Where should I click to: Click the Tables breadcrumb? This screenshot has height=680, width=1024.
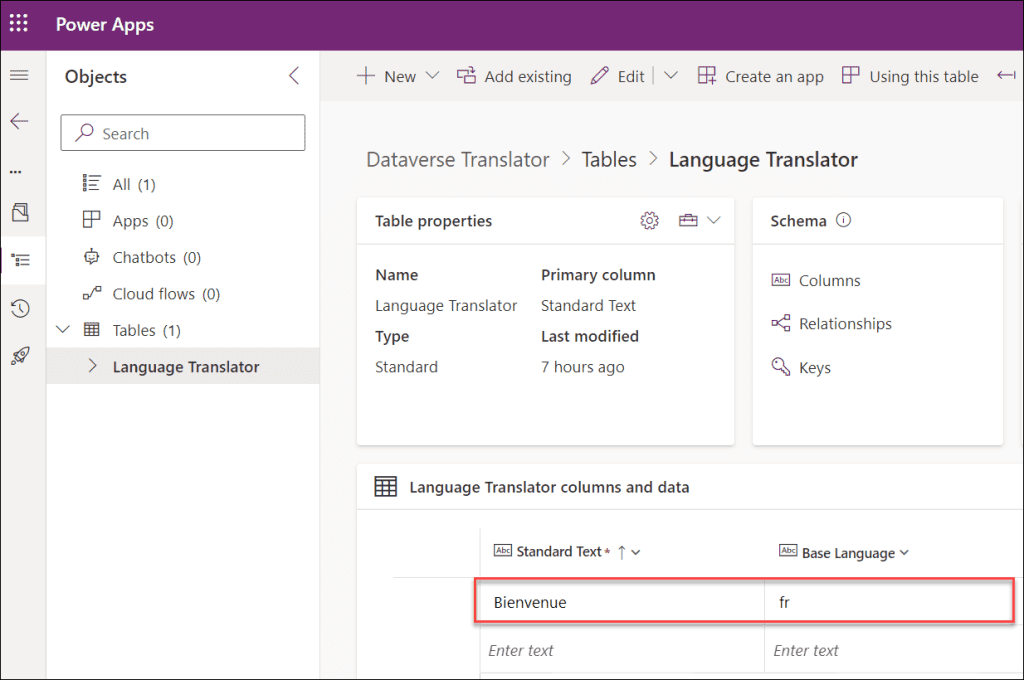pos(609,159)
